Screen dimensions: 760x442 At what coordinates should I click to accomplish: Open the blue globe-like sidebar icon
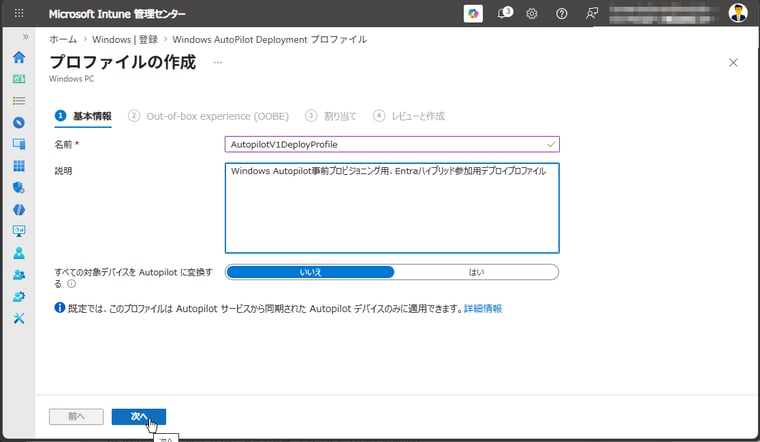(x=19, y=209)
